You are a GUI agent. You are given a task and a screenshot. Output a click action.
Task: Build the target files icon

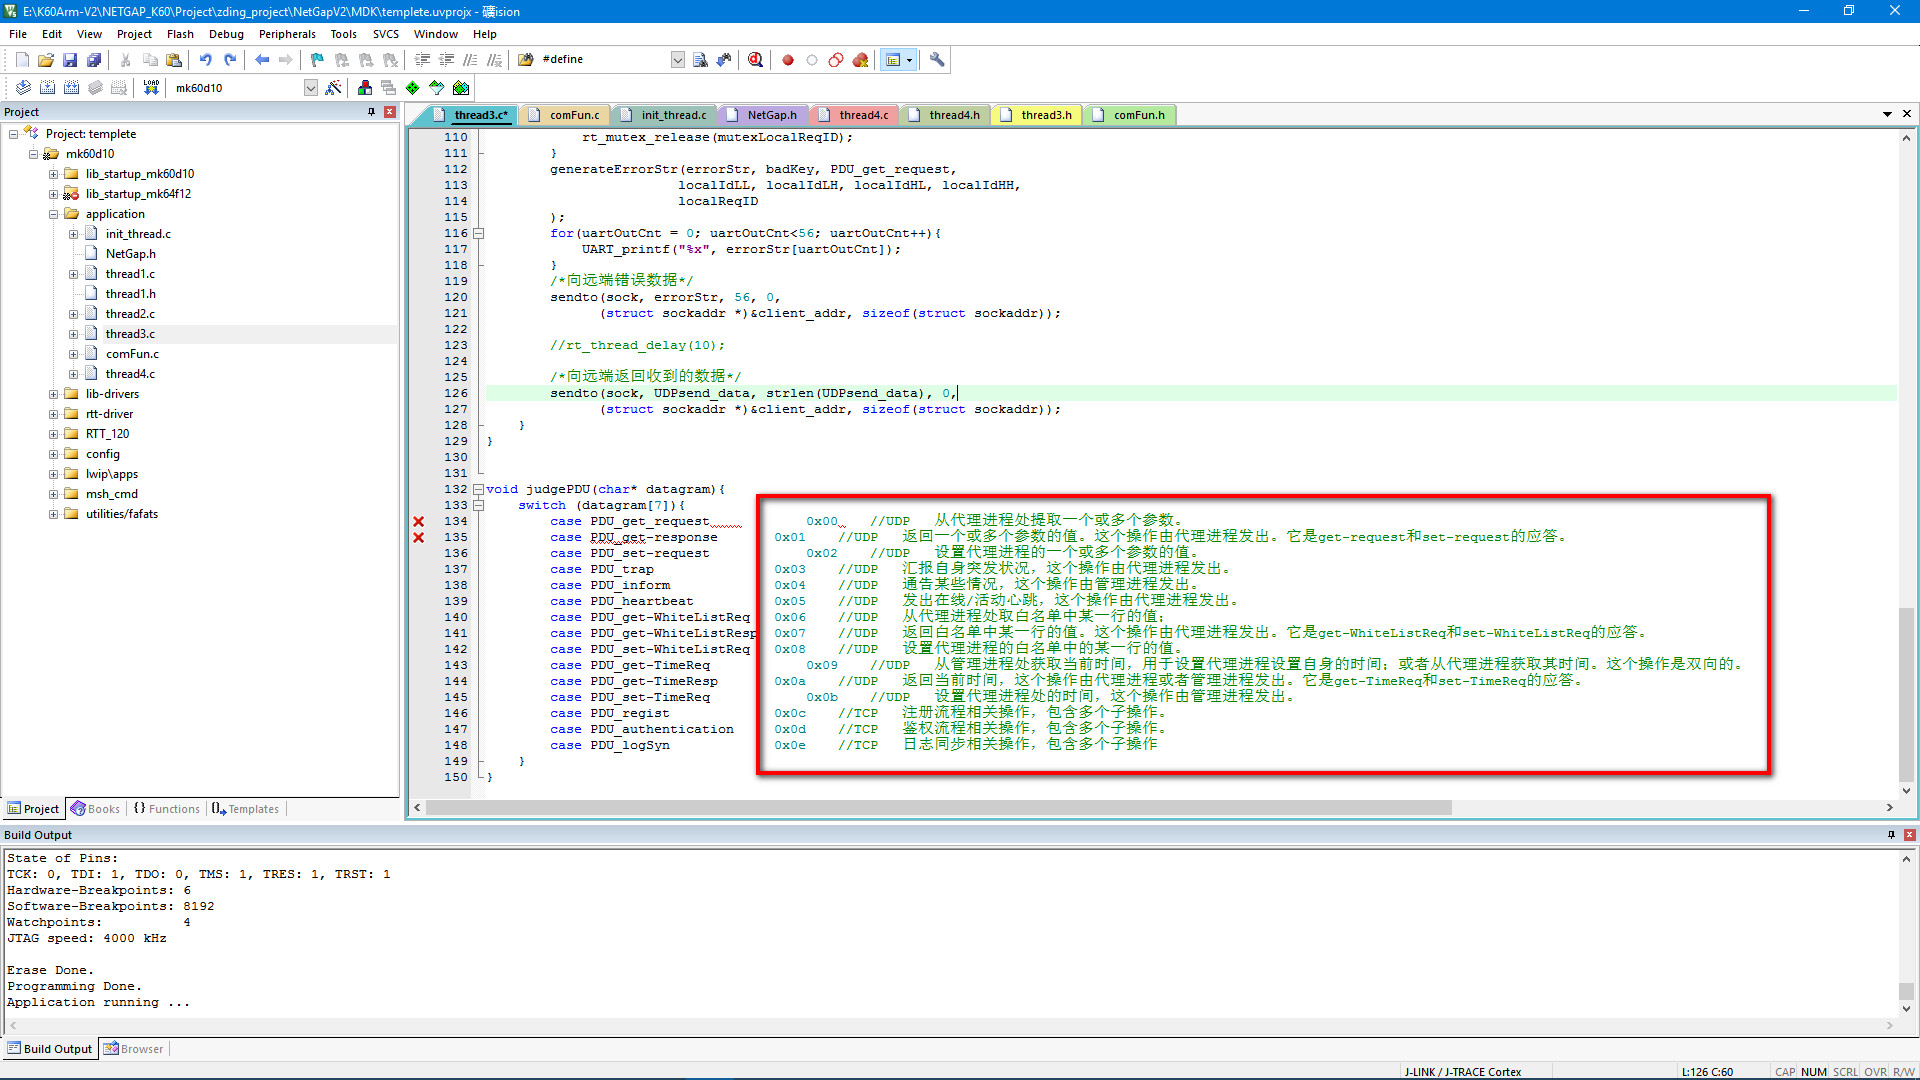[x=47, y=88]
